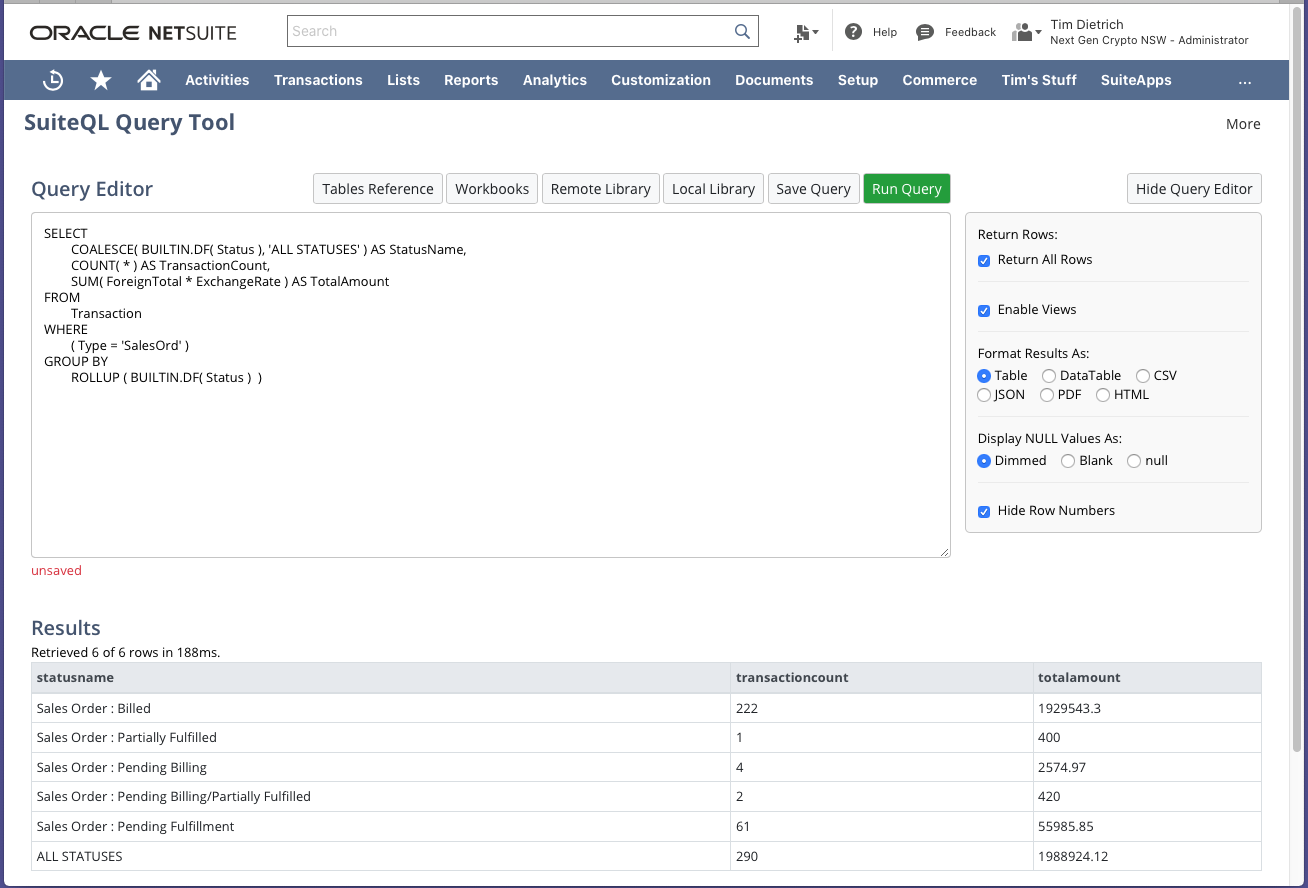The image size is (1308, 888).
Task: Select the CSV format radio button
Action: (1143, 376)
